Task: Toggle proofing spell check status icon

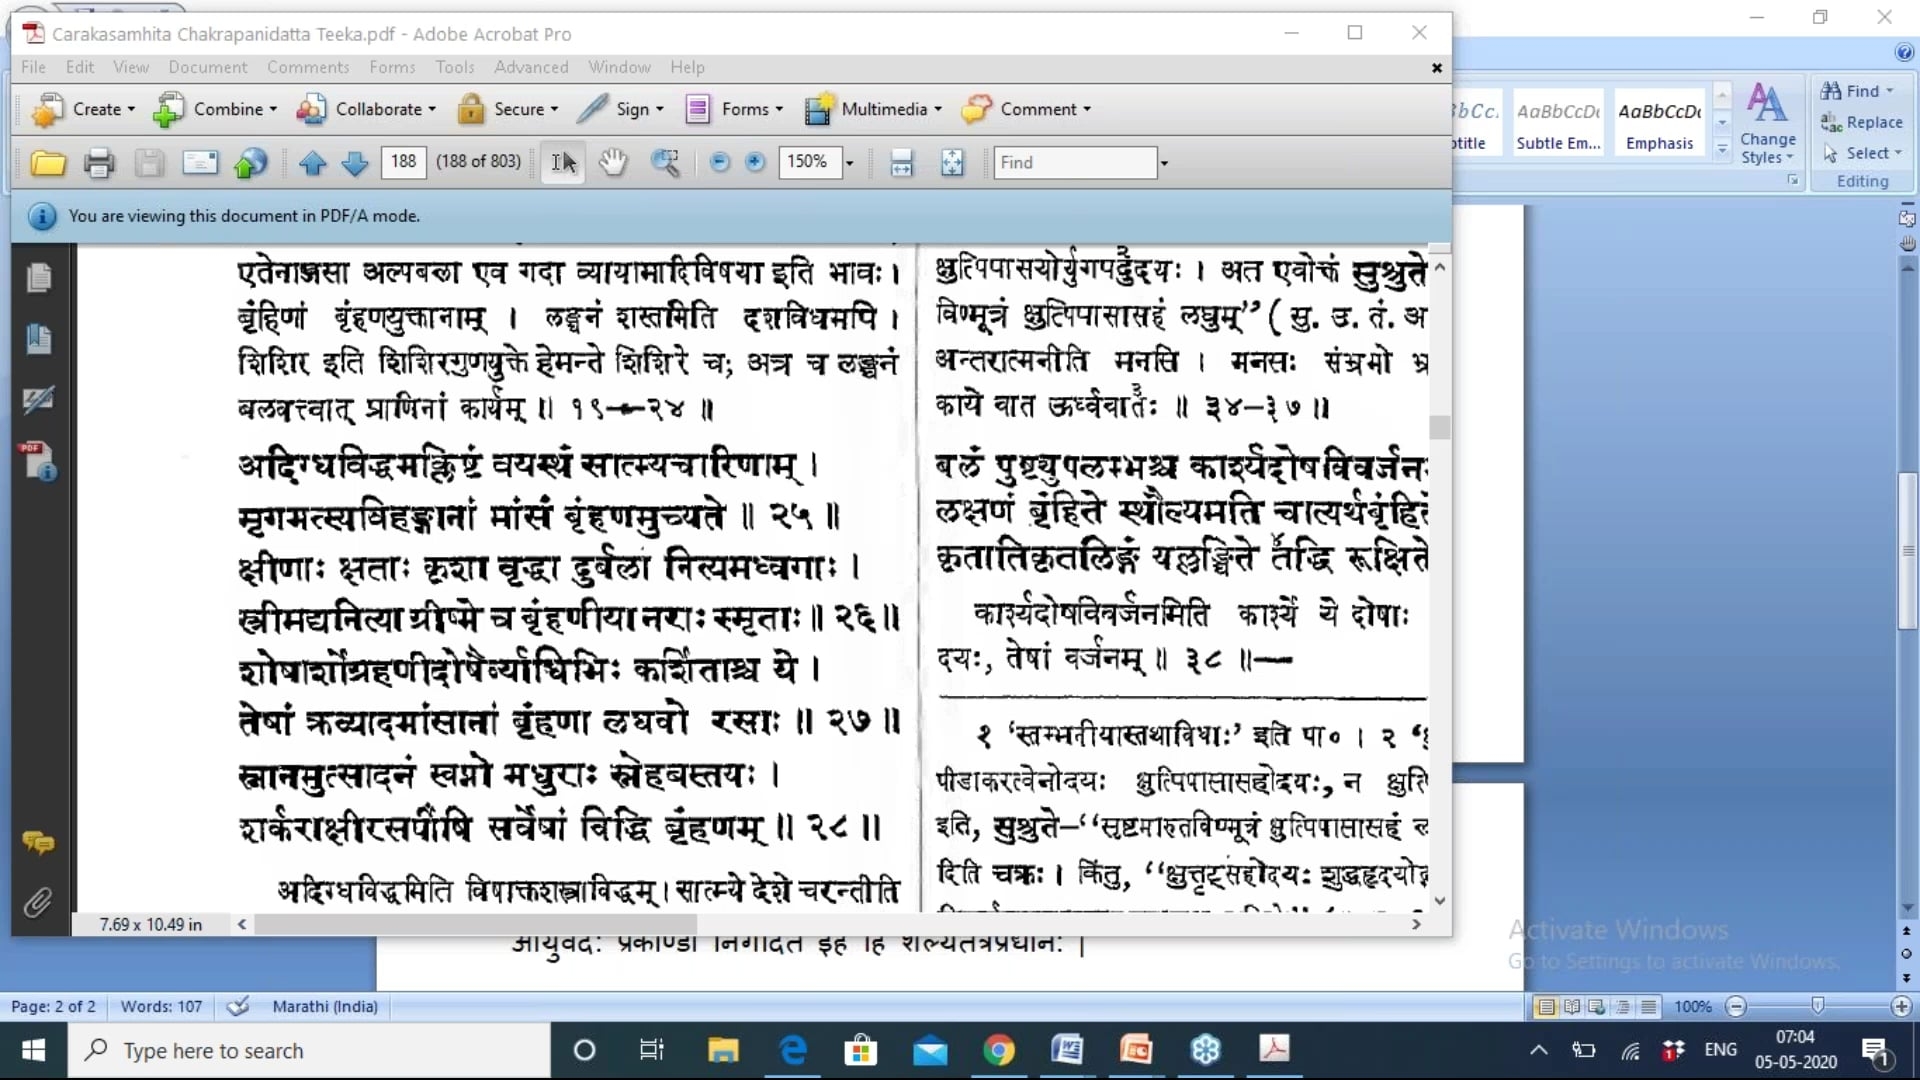Action: click(x=238, y=1007)
